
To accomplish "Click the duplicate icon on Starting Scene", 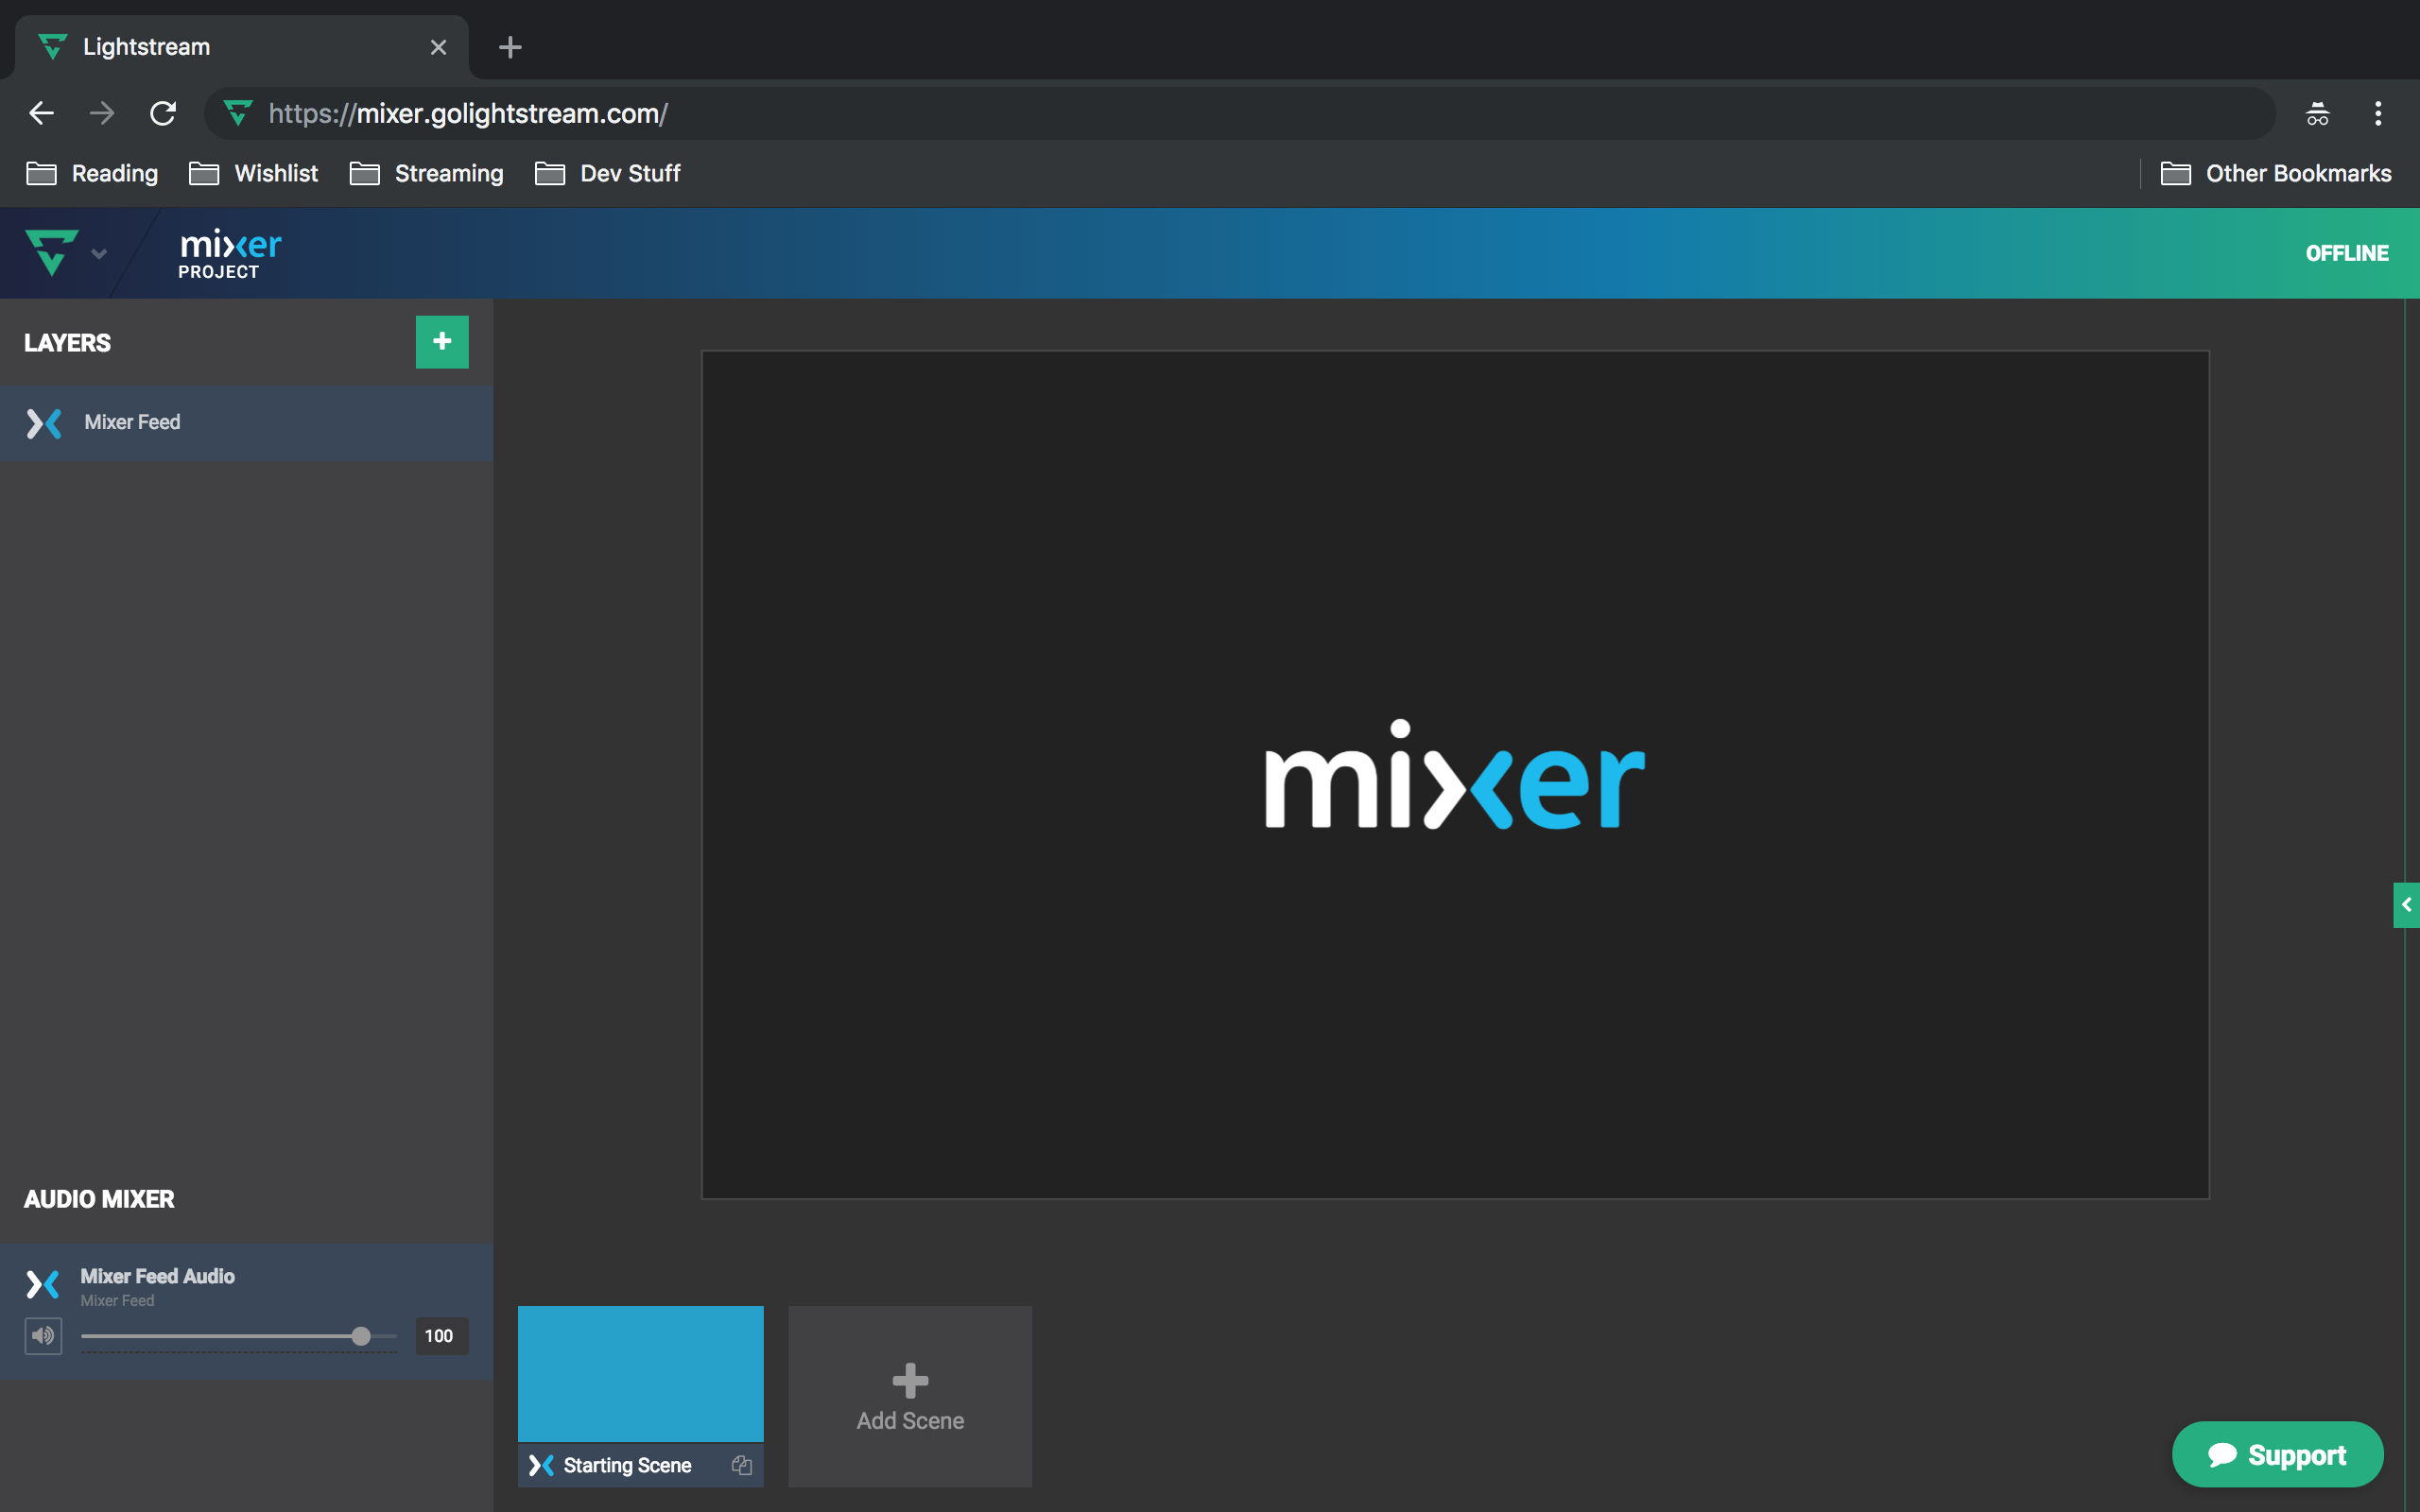I will [742, 1465].
